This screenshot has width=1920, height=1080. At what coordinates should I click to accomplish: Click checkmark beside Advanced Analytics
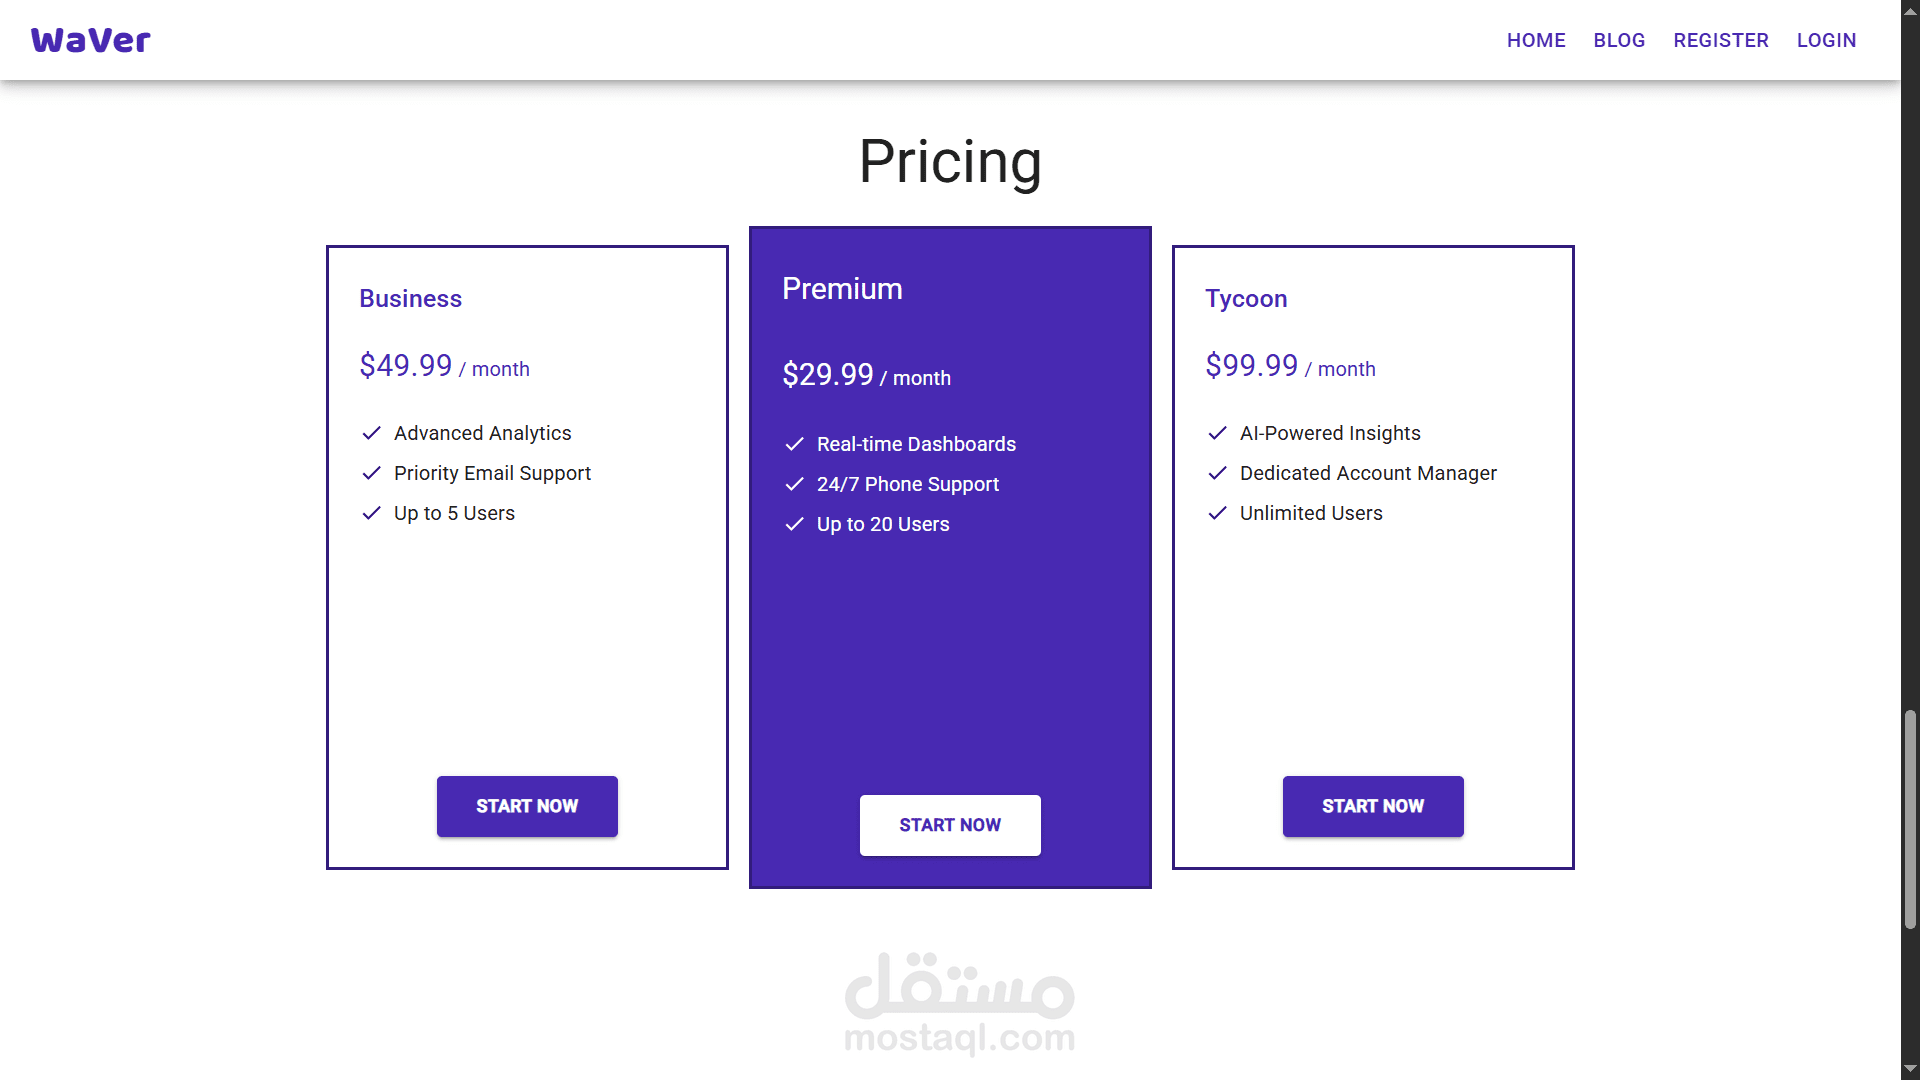tap(371, 433)
